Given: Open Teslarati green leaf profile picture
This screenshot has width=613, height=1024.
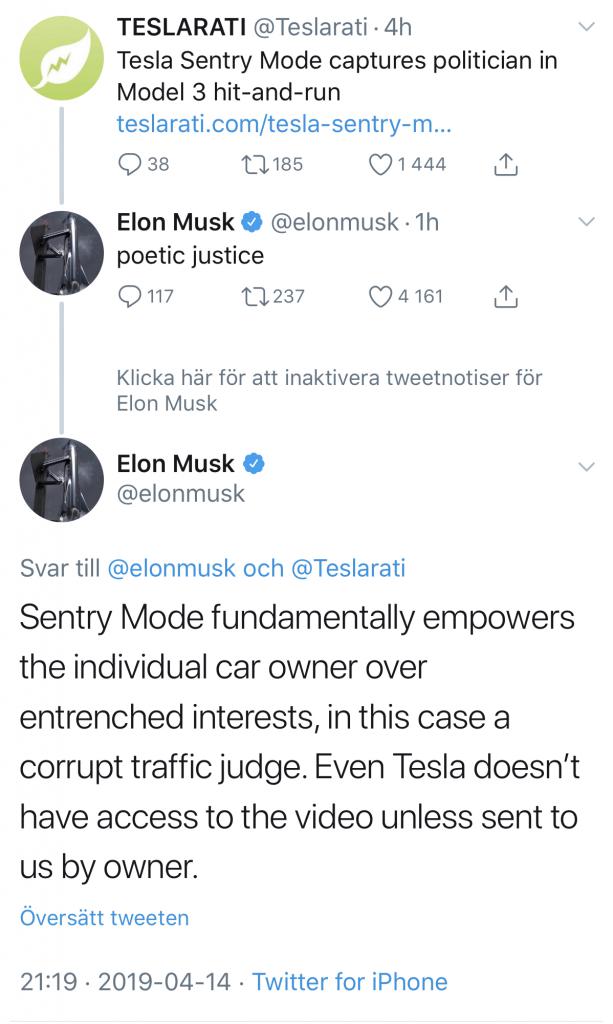Looking at the screenshot, I should 61,58.
